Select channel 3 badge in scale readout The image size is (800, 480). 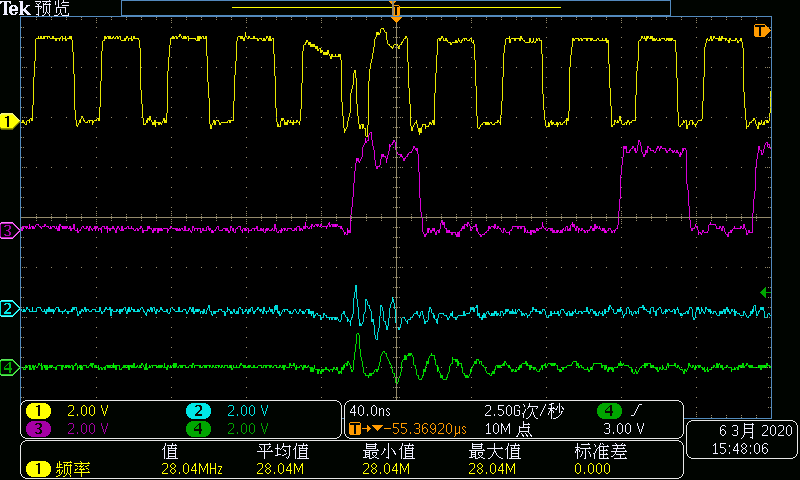point(38,428)
